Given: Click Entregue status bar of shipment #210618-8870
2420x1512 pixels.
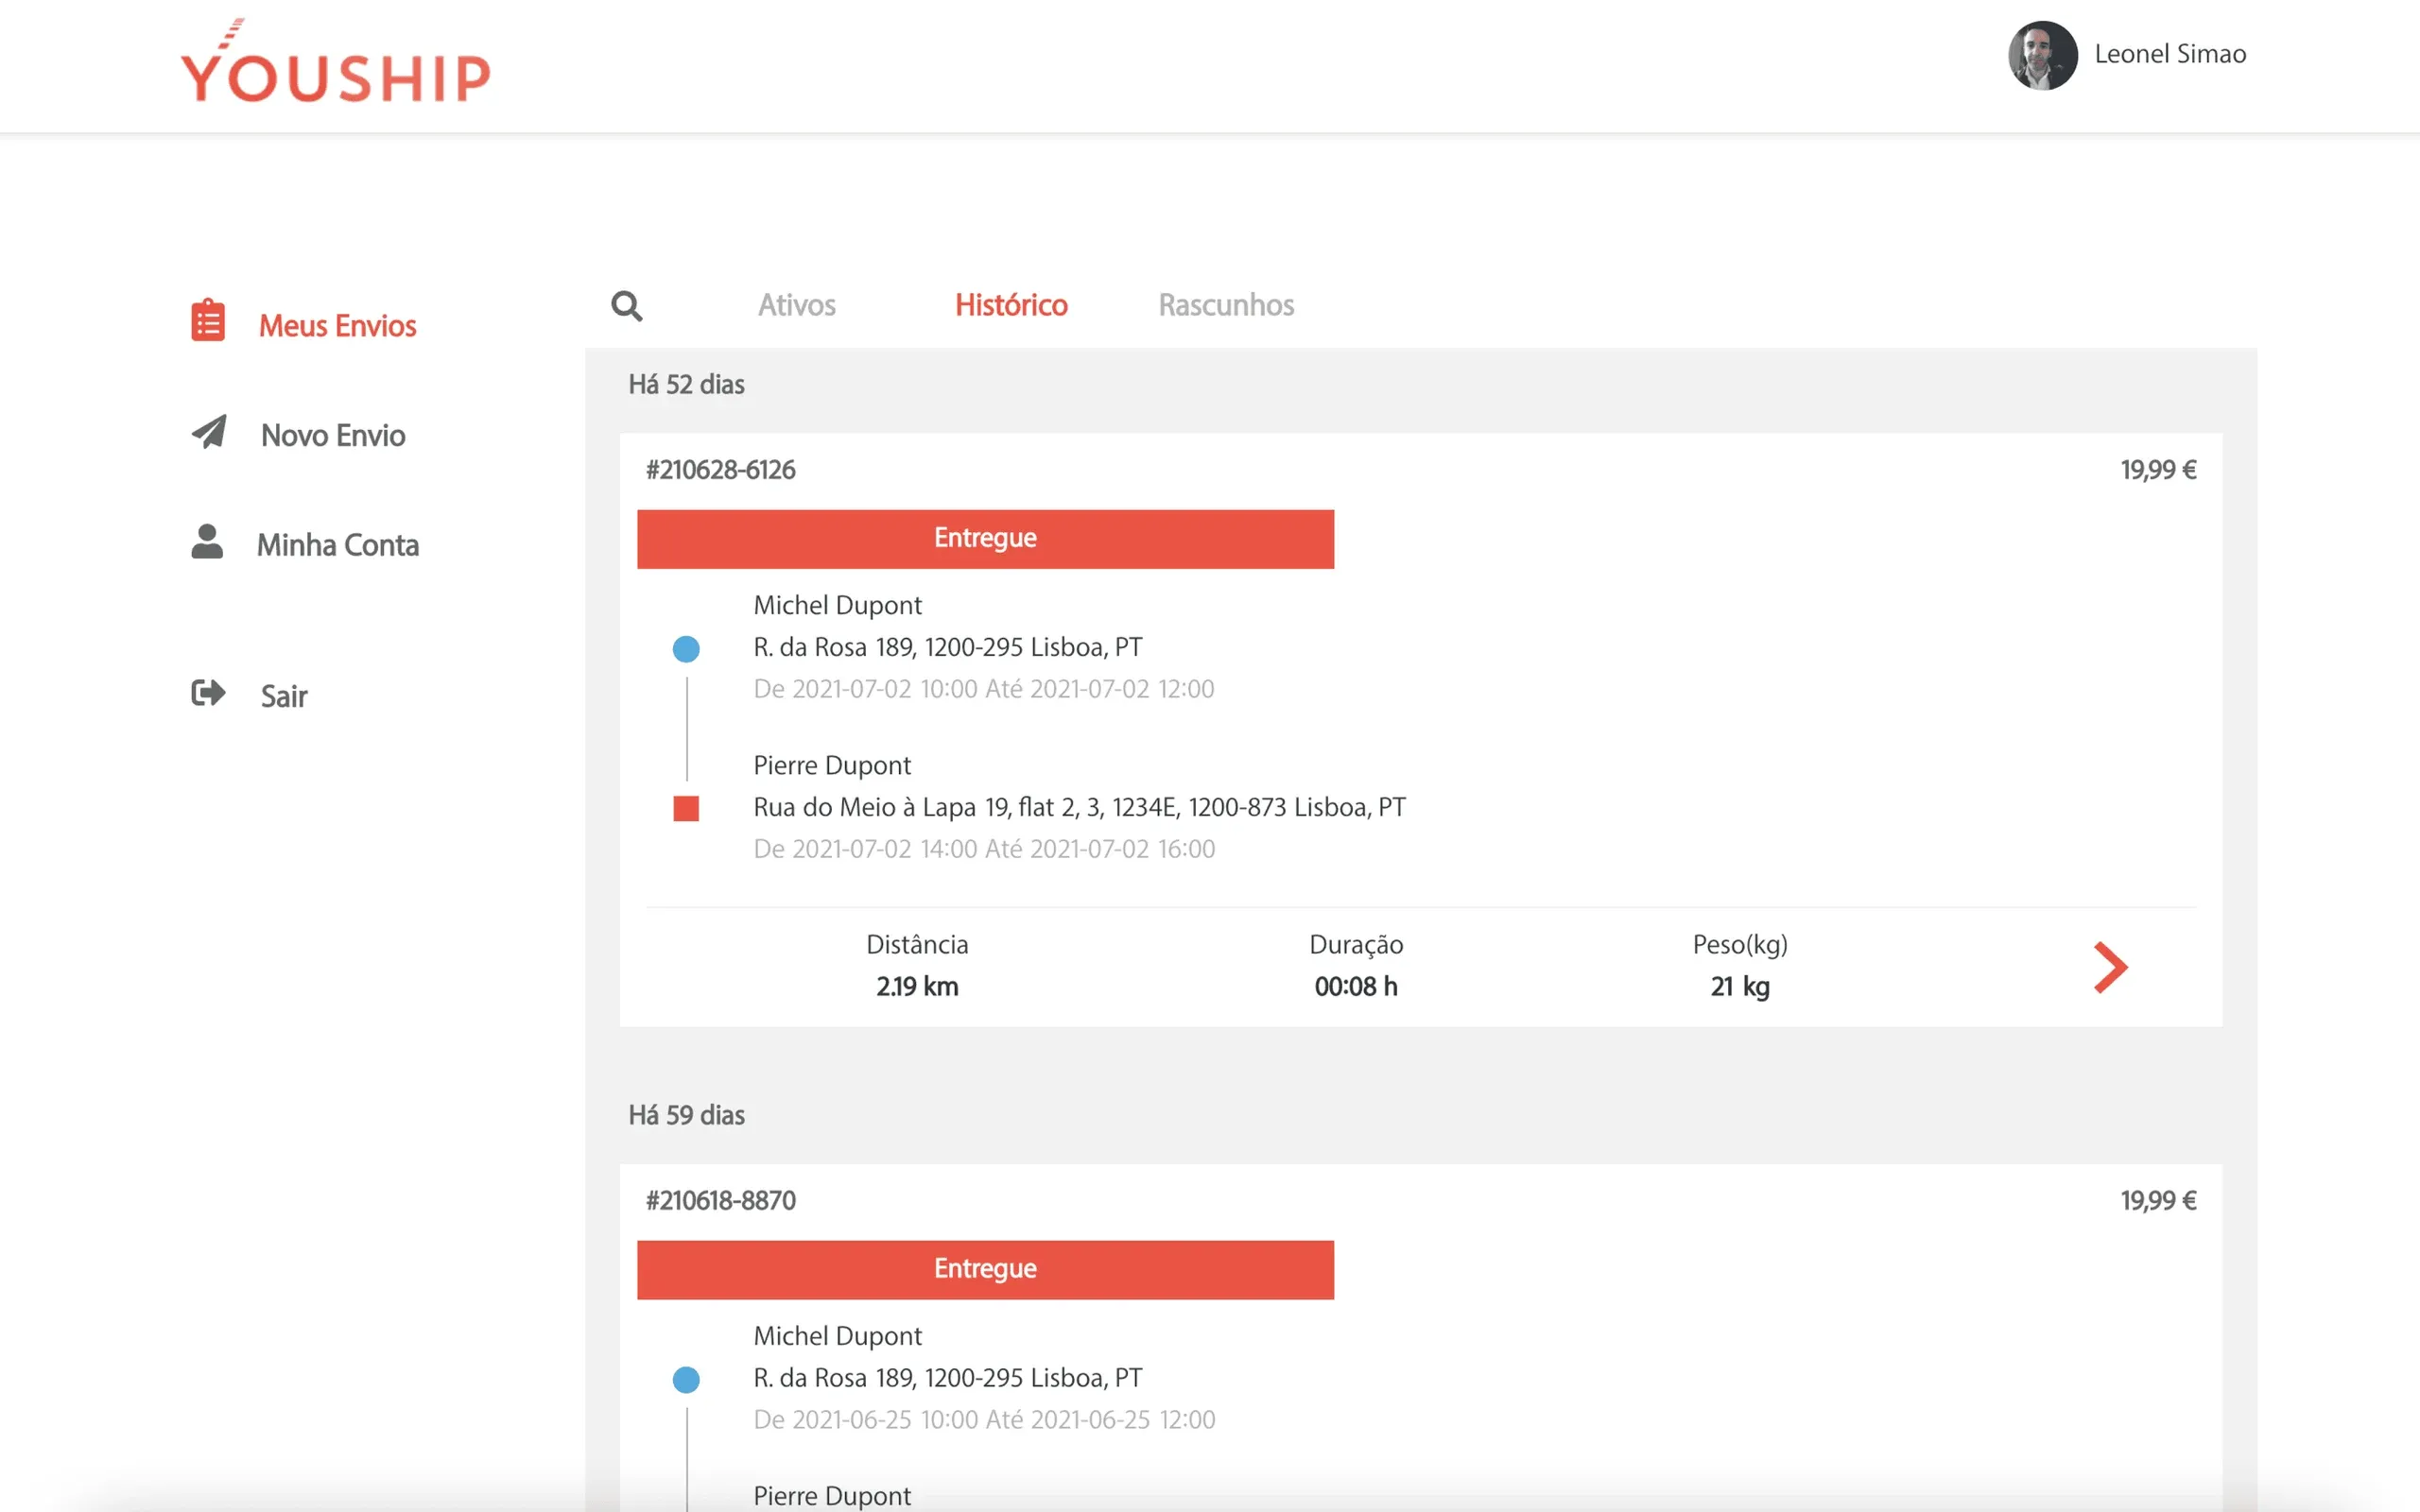Looking at the screenshot, I should click(x=985, y=1270).
